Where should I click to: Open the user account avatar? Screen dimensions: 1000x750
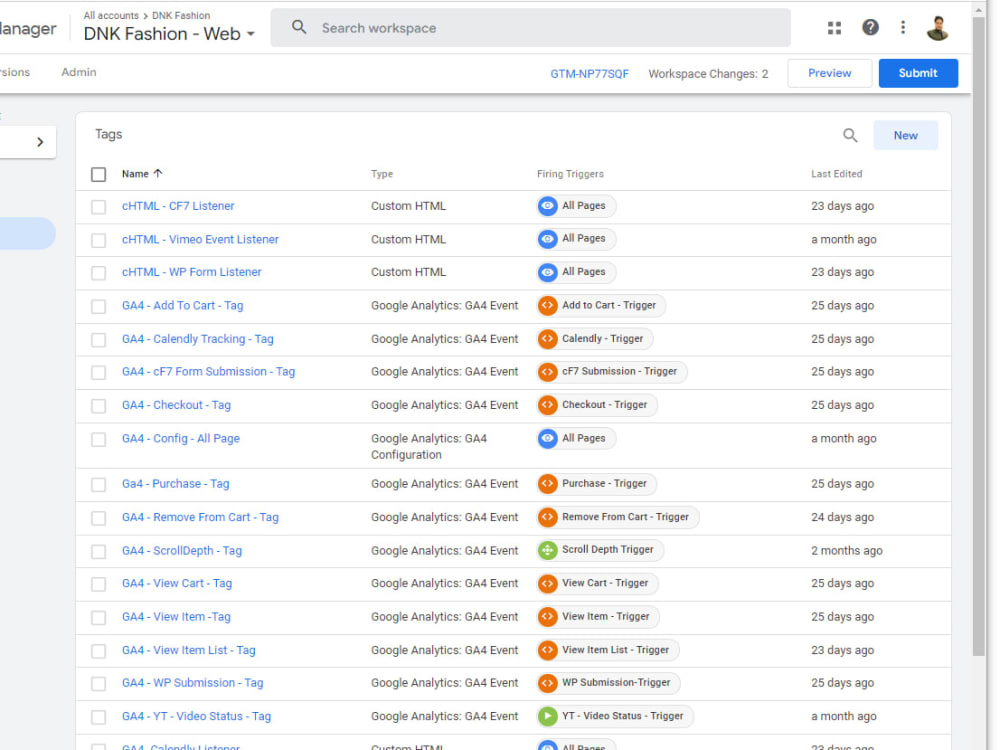click(938, 28)
